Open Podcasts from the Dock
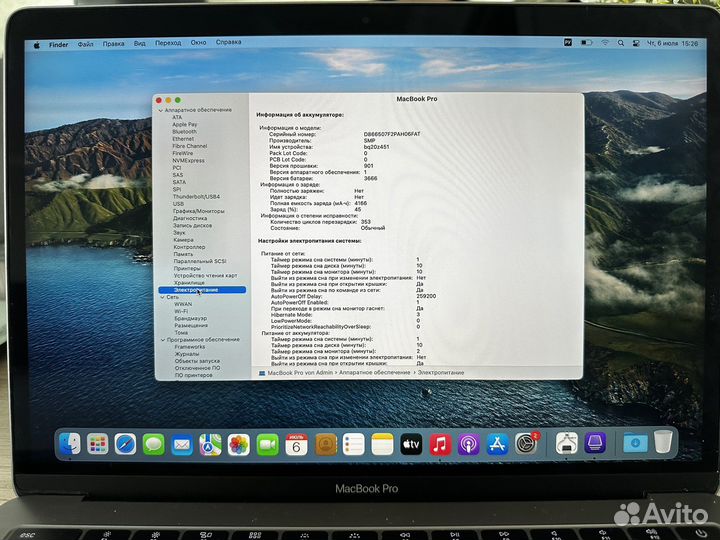The image size is (720, 540). click(468, 444)
